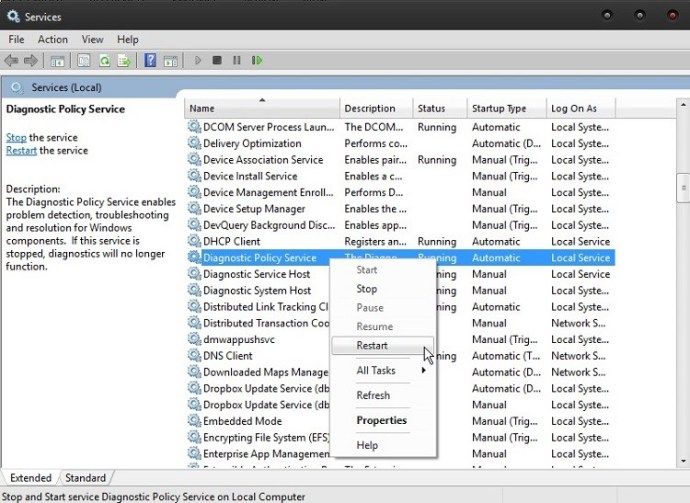The height and width of the screenshot is (503, 690).
Task: Click gear icon beside Device Association Service
Action: coord(194,159)
